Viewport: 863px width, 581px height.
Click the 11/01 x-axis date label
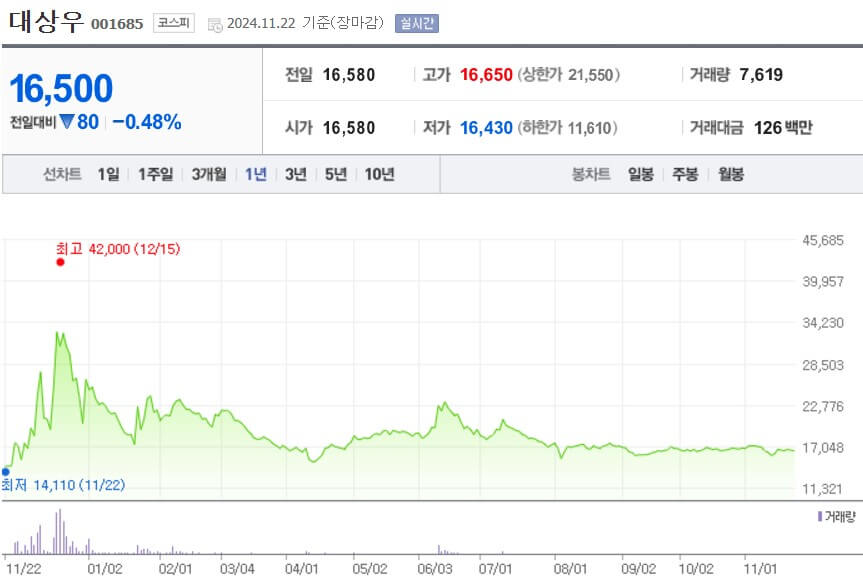click(761, 568)
